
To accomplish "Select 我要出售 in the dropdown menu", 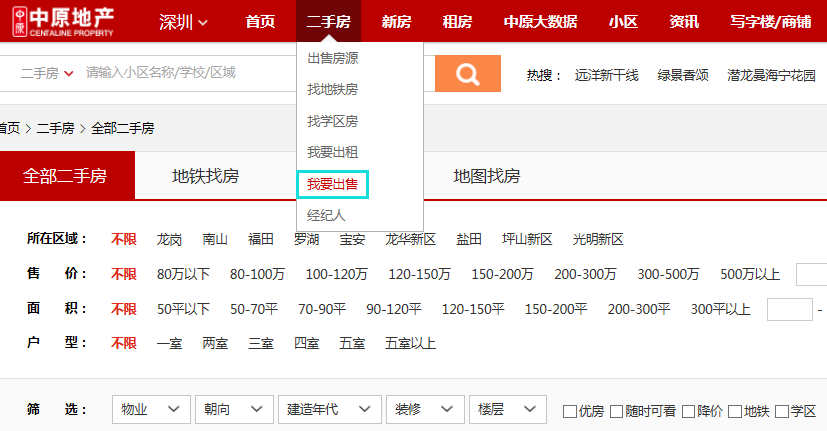I will coord(333,184).
